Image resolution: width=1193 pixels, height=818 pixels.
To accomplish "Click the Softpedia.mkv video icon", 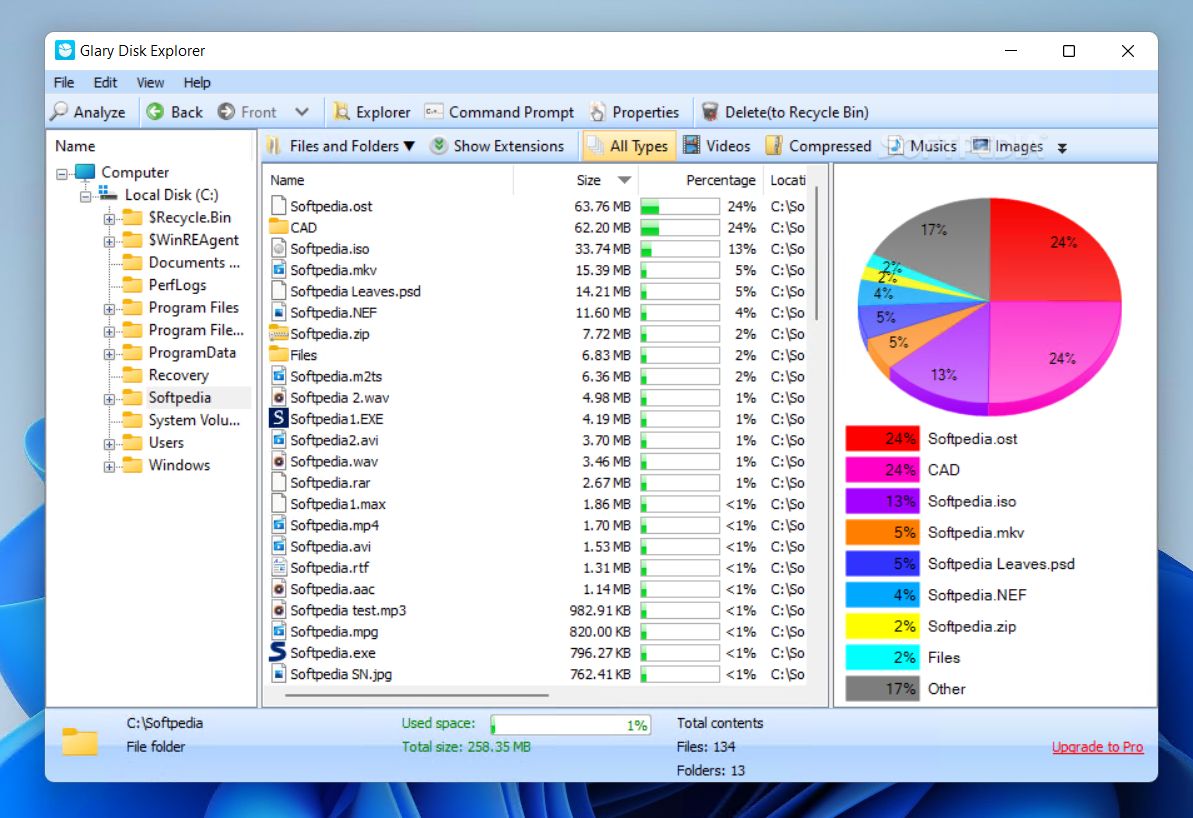I will tap(278, 269).
